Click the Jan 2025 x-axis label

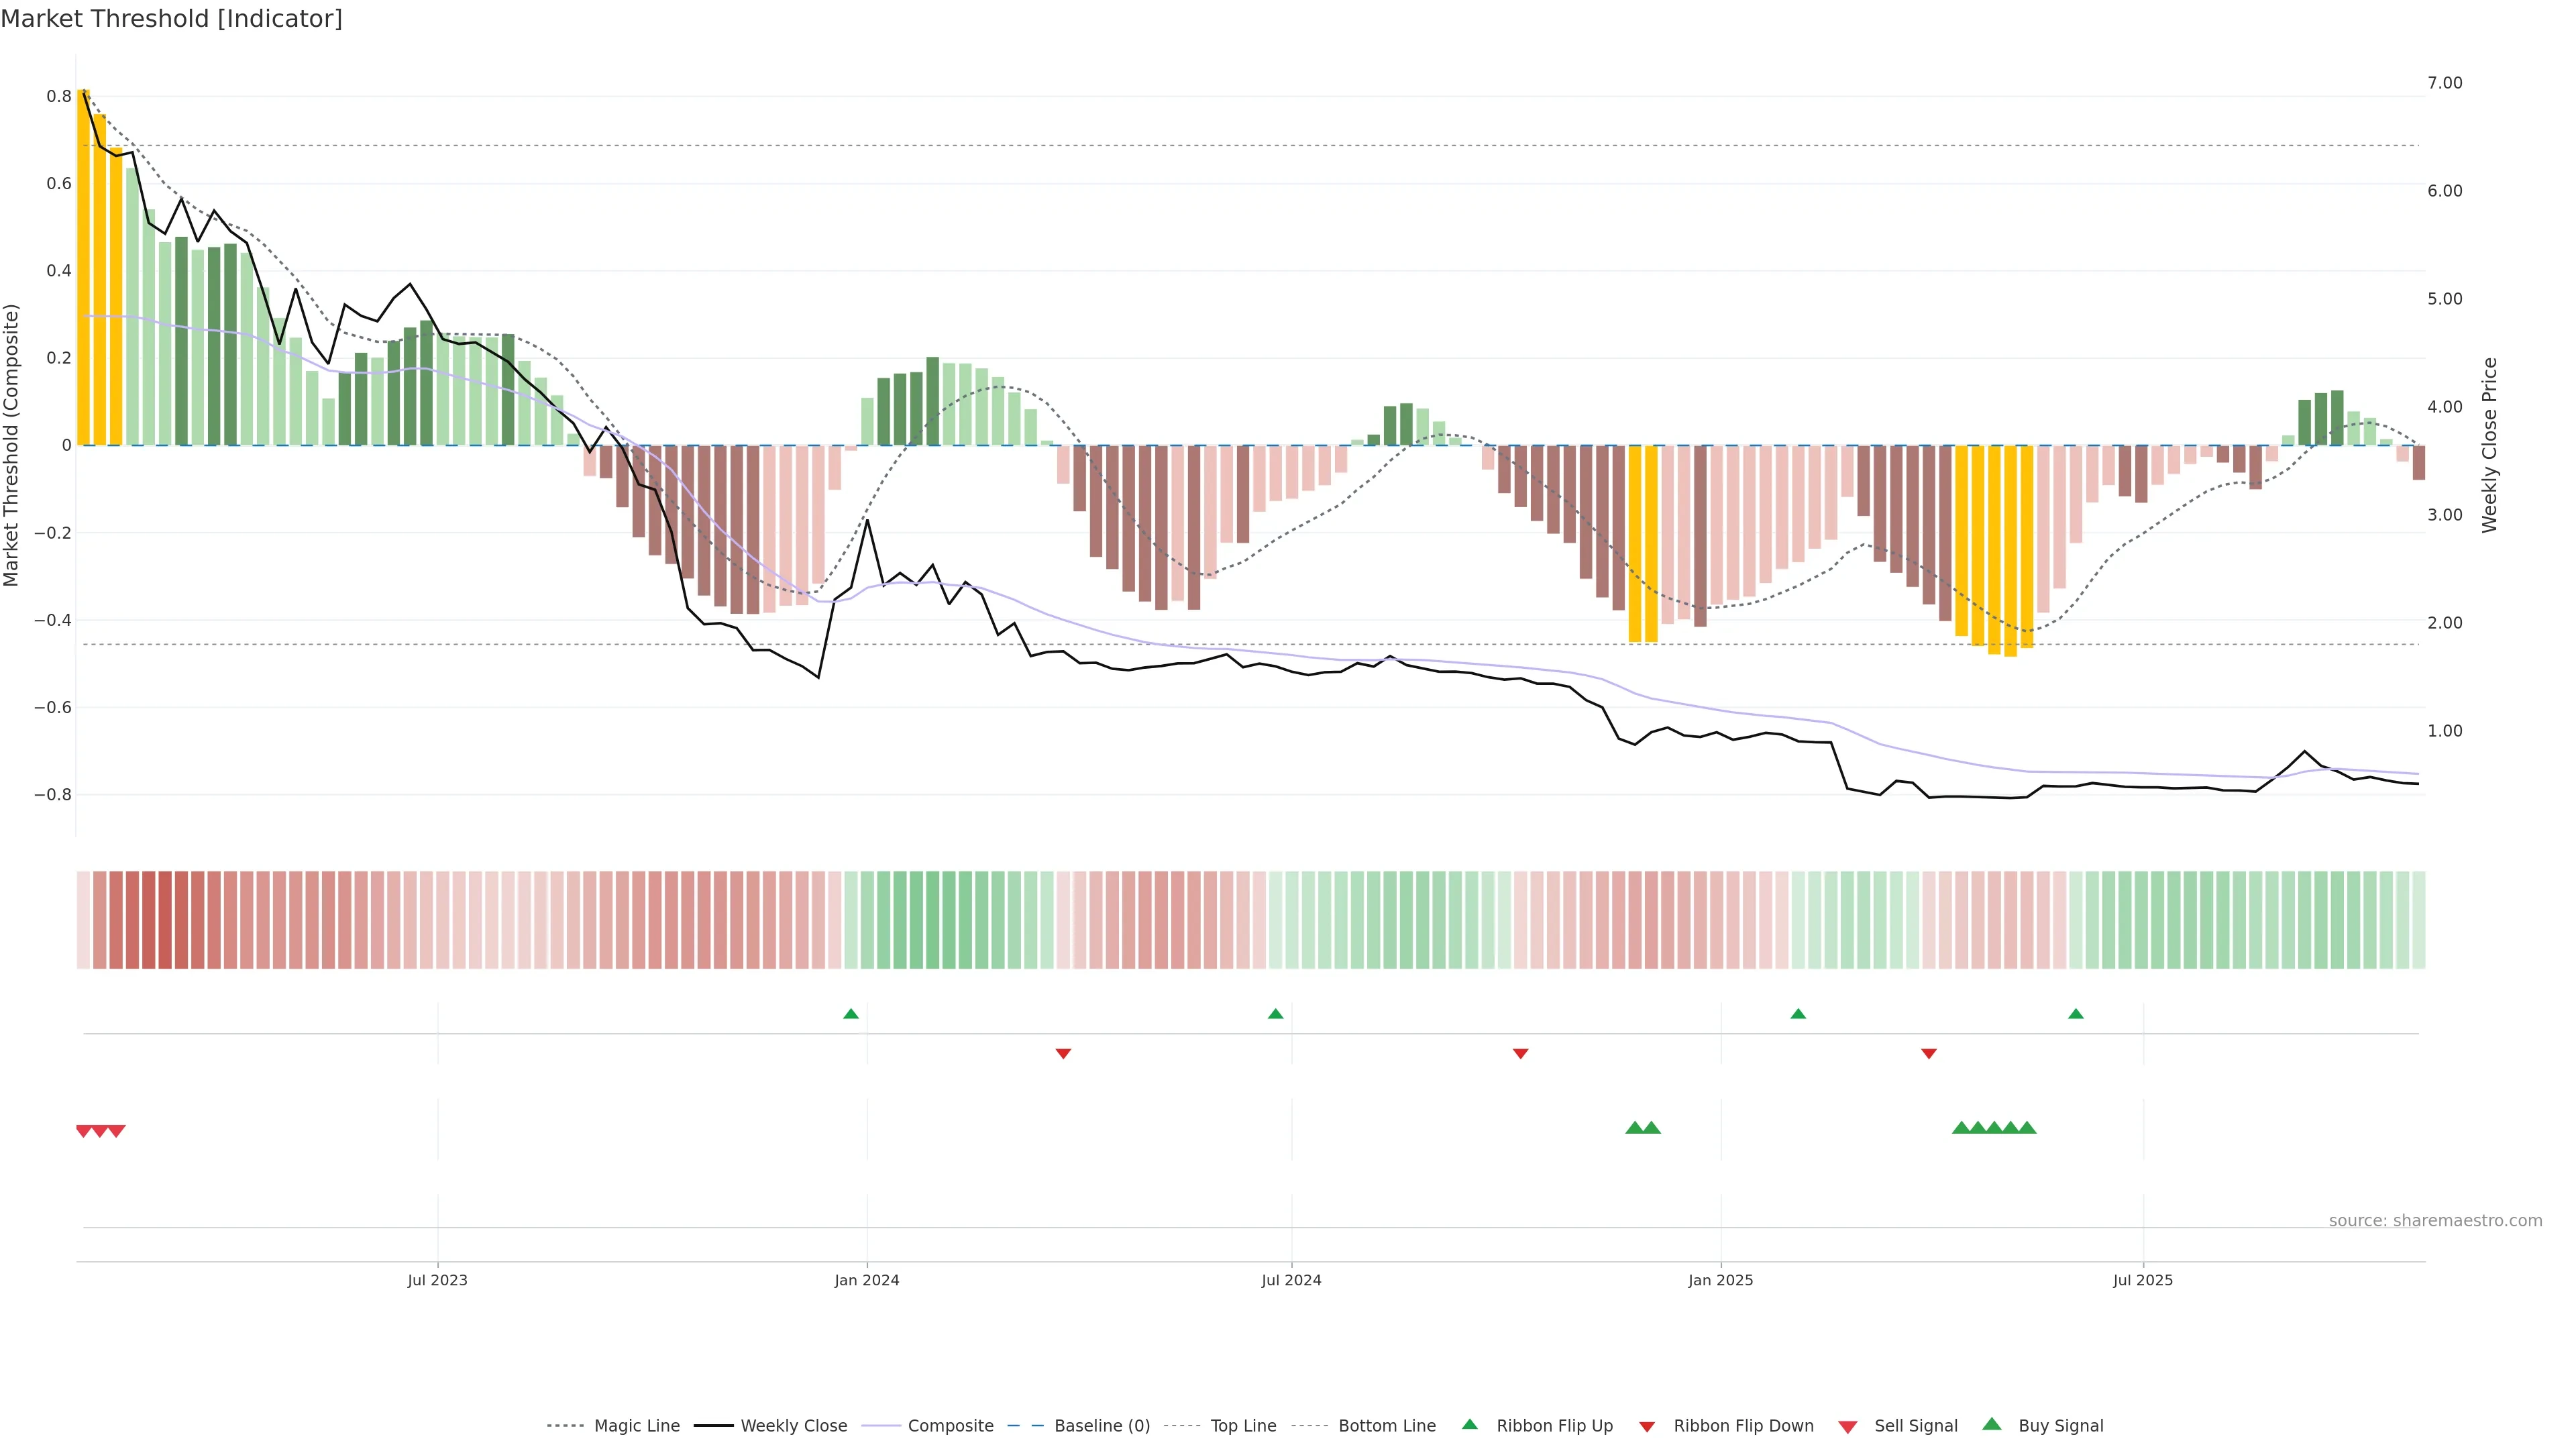(1720, 1280)
